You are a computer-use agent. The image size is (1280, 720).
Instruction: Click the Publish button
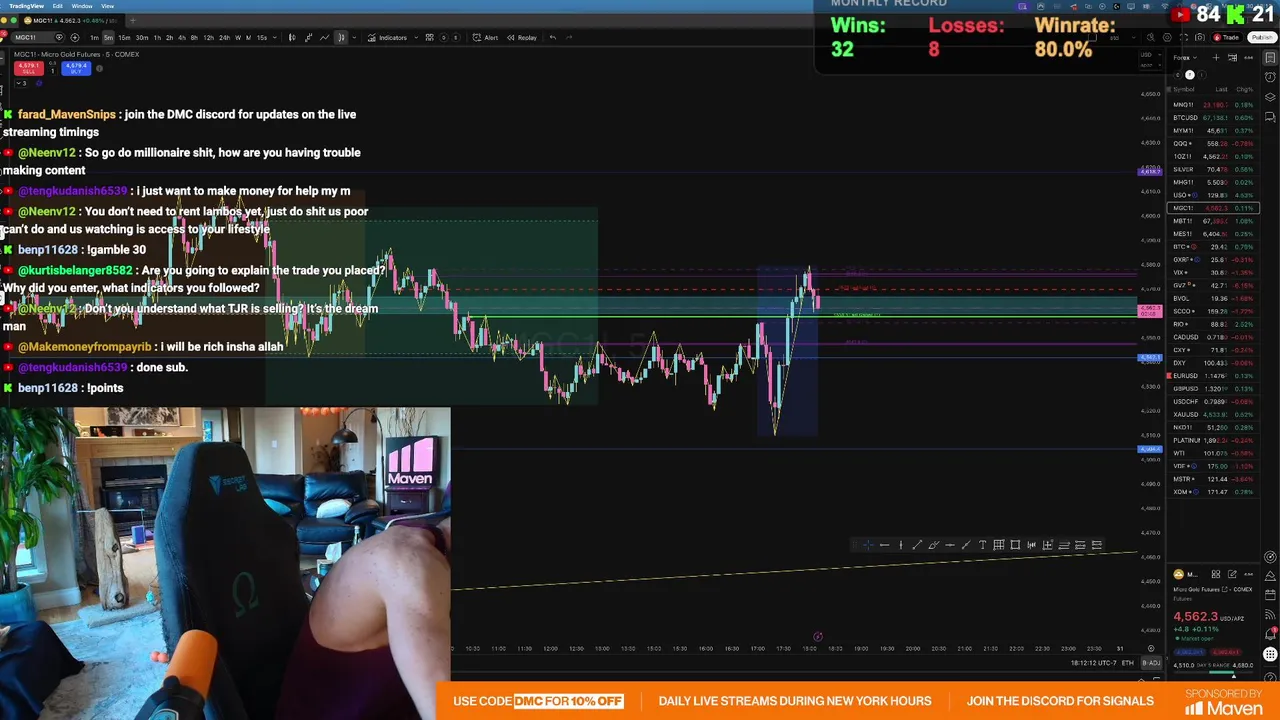tap(1262, 38)
